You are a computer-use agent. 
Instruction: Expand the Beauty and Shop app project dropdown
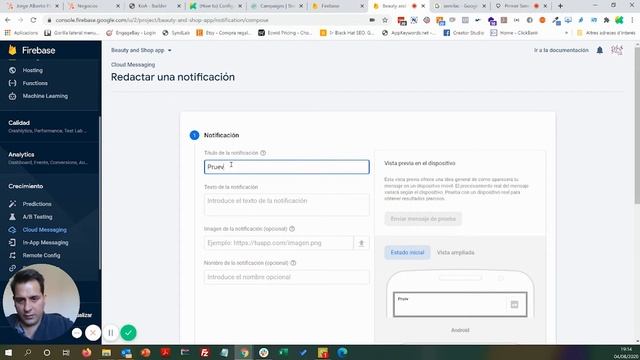tap(141, 50)
